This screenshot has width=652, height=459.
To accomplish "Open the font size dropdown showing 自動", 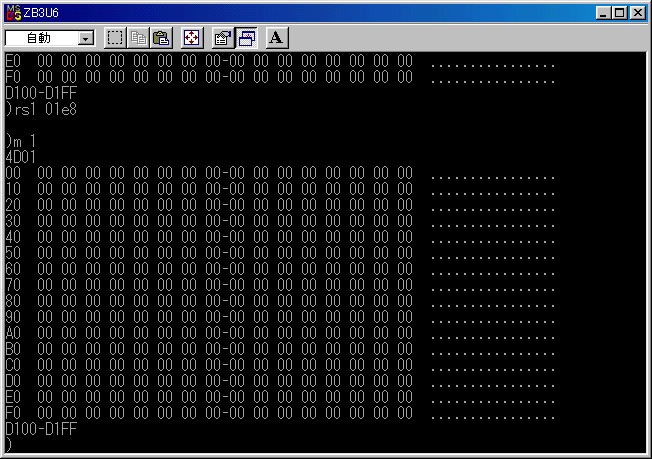I will click(50, 38).
